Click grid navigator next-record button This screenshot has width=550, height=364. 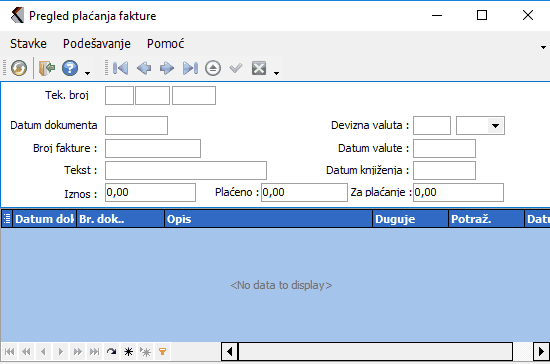pyautogui.click(x=60, y=351)
